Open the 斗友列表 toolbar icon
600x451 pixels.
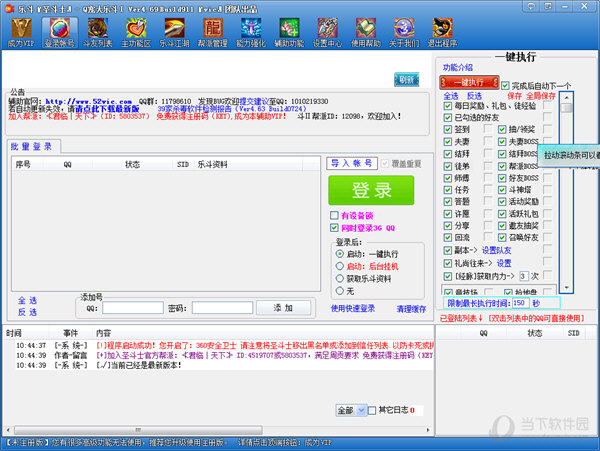click(x=98, y=33)
